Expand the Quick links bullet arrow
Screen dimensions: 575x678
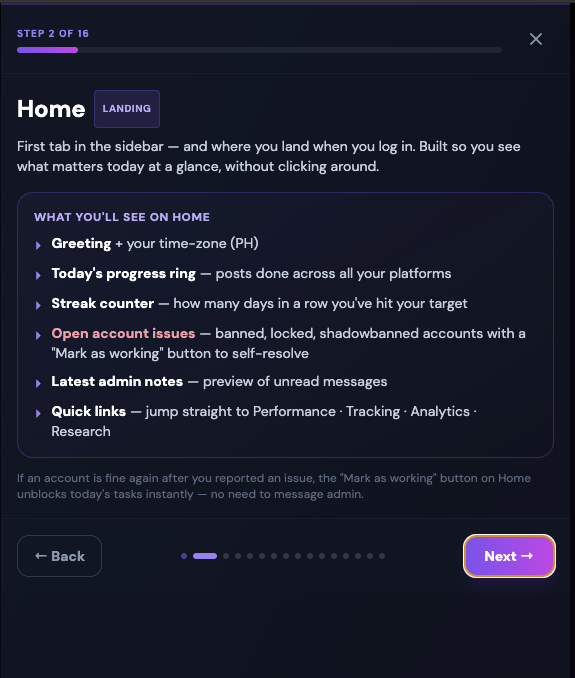38,413
